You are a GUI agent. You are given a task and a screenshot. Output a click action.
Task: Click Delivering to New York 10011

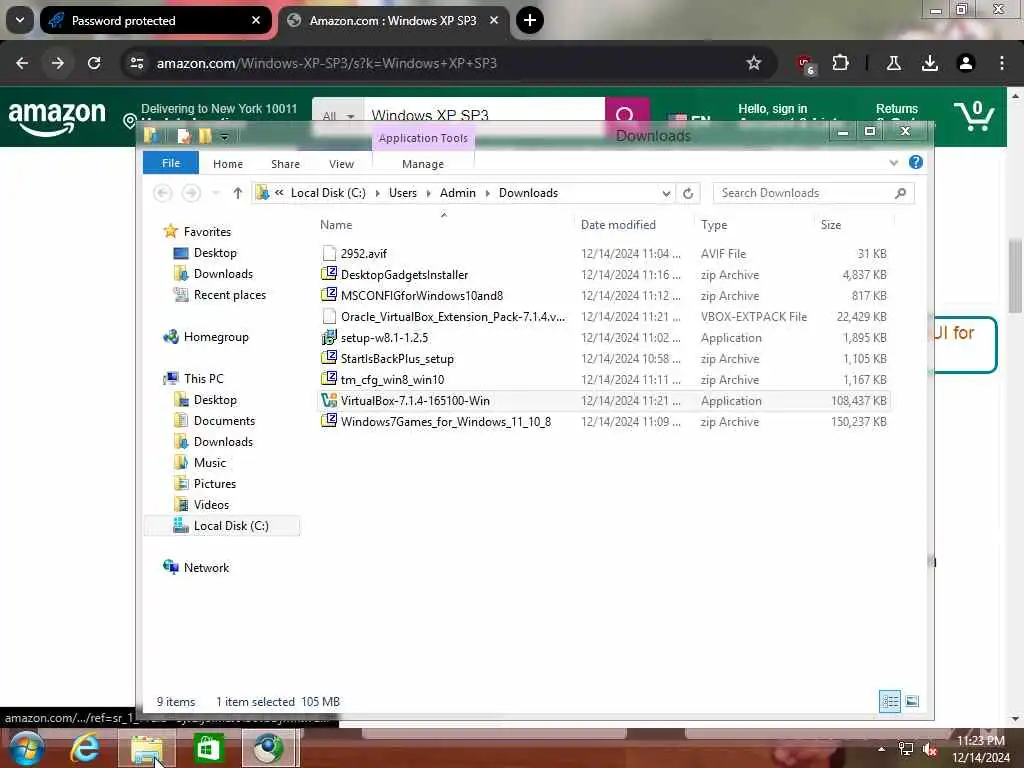point(219,108)
